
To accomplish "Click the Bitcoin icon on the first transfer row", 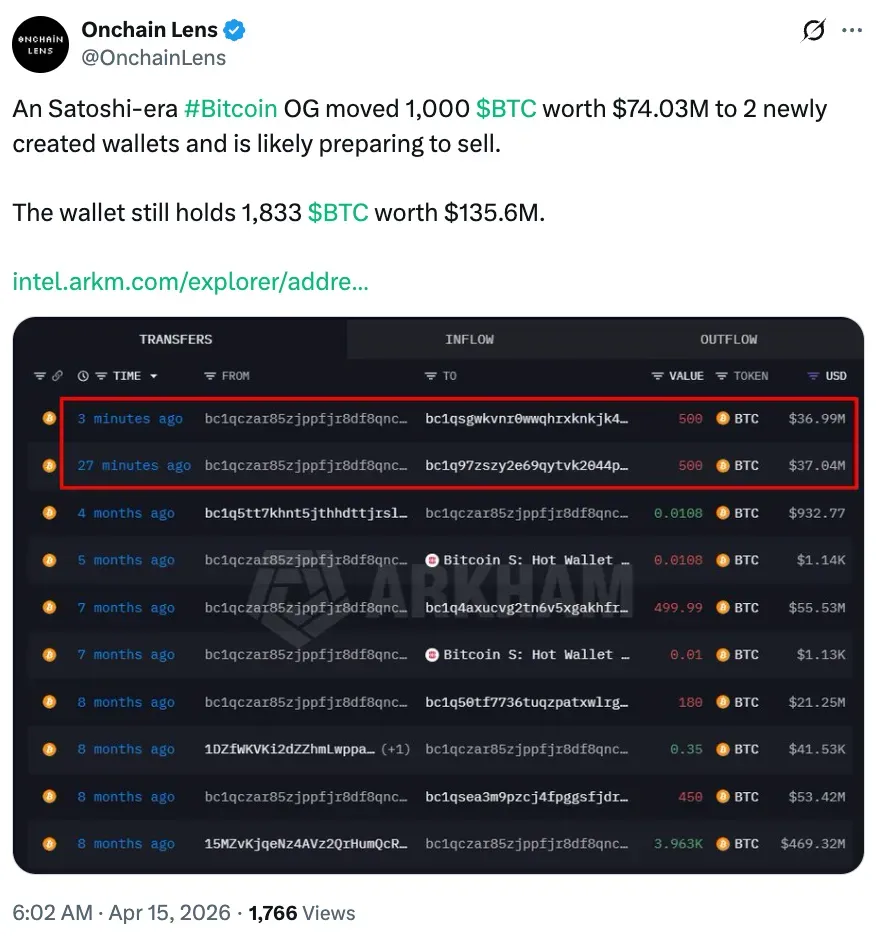I will click(49, 419).
